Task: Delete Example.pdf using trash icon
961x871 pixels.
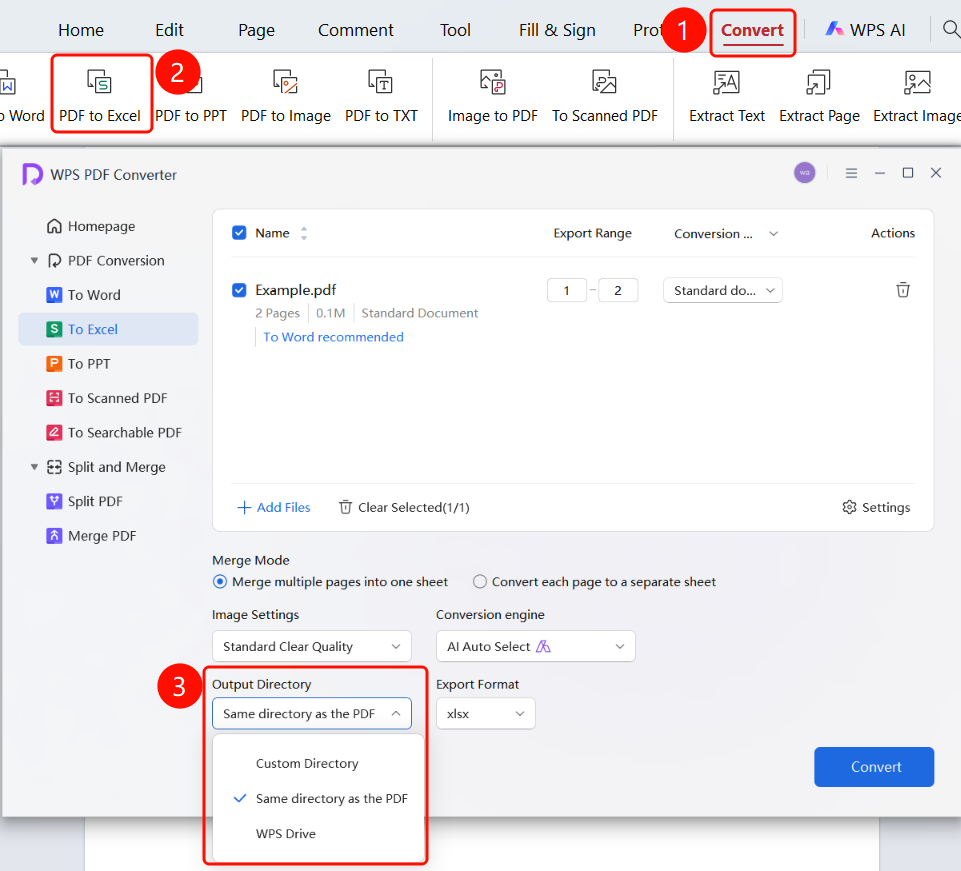Action: [x=903, y=290]
